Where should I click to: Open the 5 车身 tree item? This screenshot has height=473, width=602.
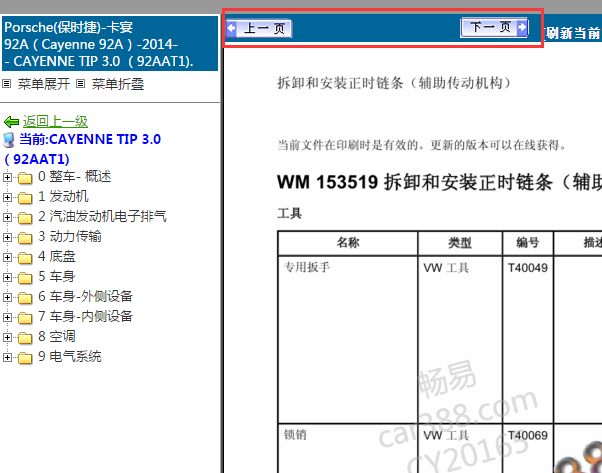pos(56,276)
